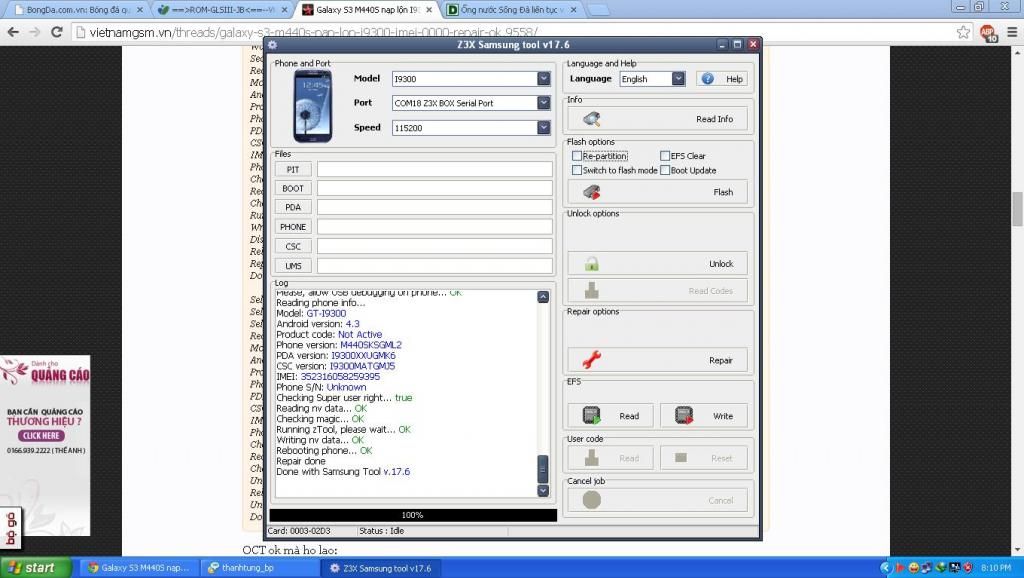
Task: Click the User code Read icon
Action: click(592, 458)
